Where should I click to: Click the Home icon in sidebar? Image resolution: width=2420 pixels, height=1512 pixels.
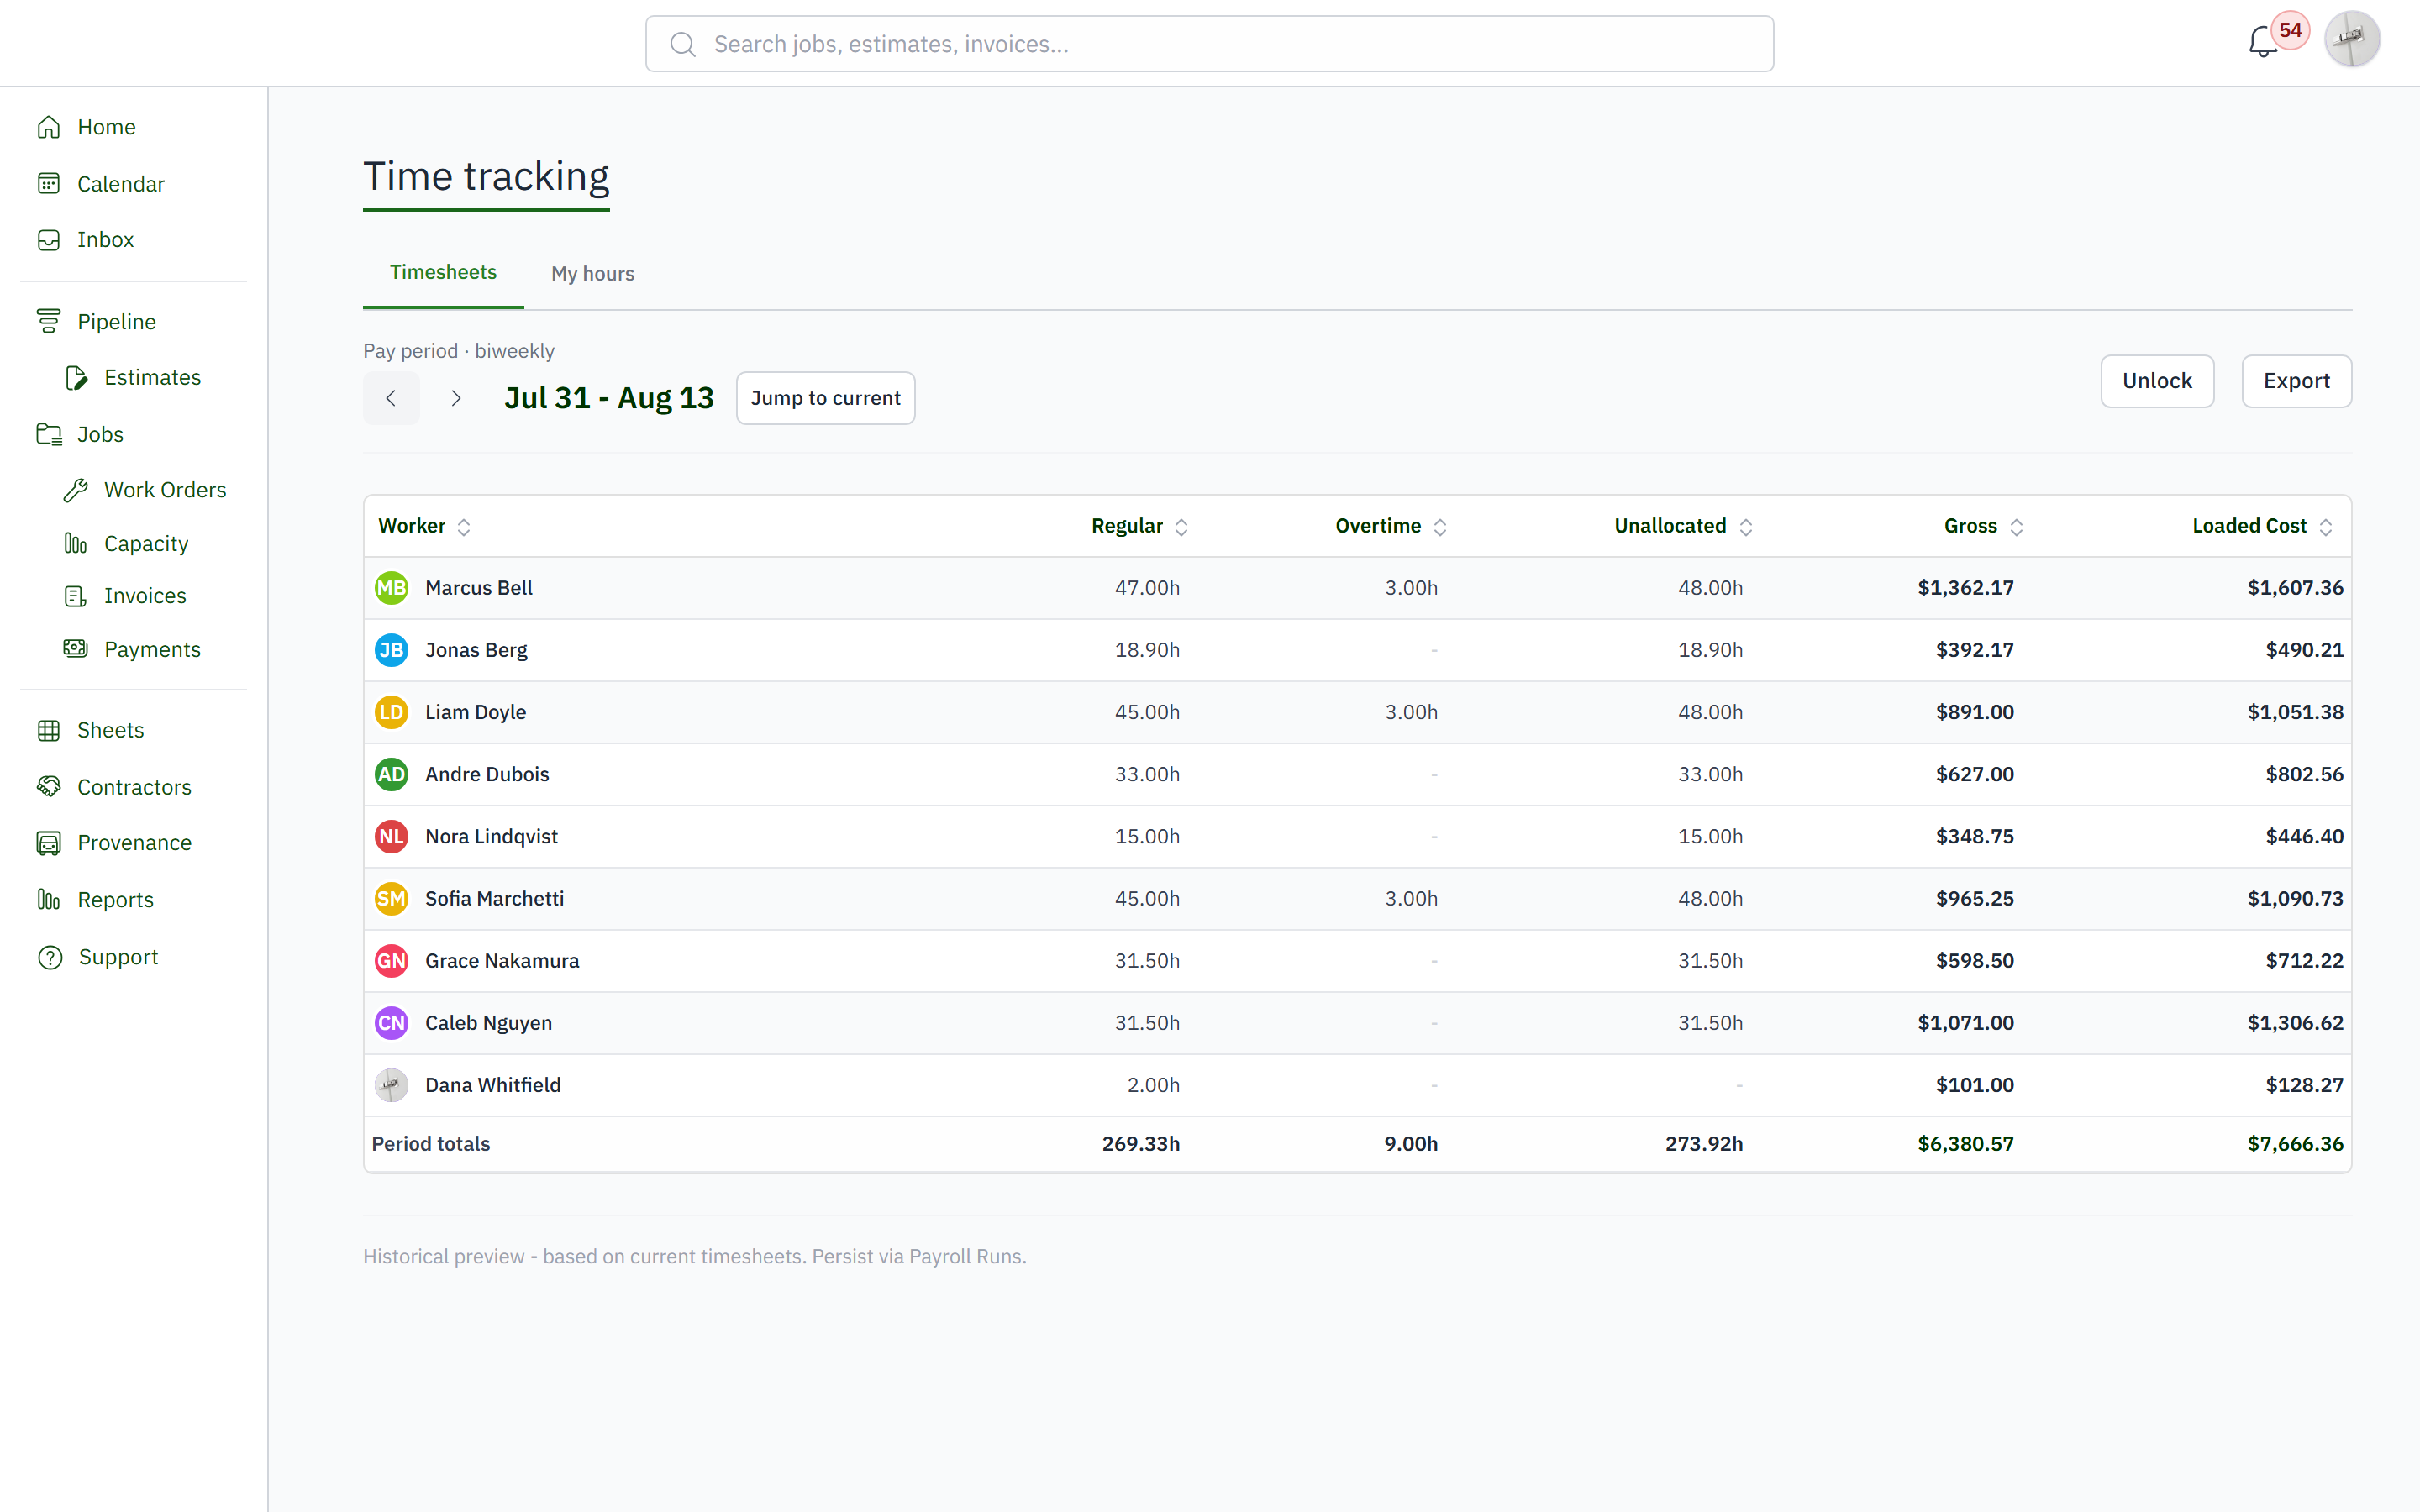[x=49, y=127]
